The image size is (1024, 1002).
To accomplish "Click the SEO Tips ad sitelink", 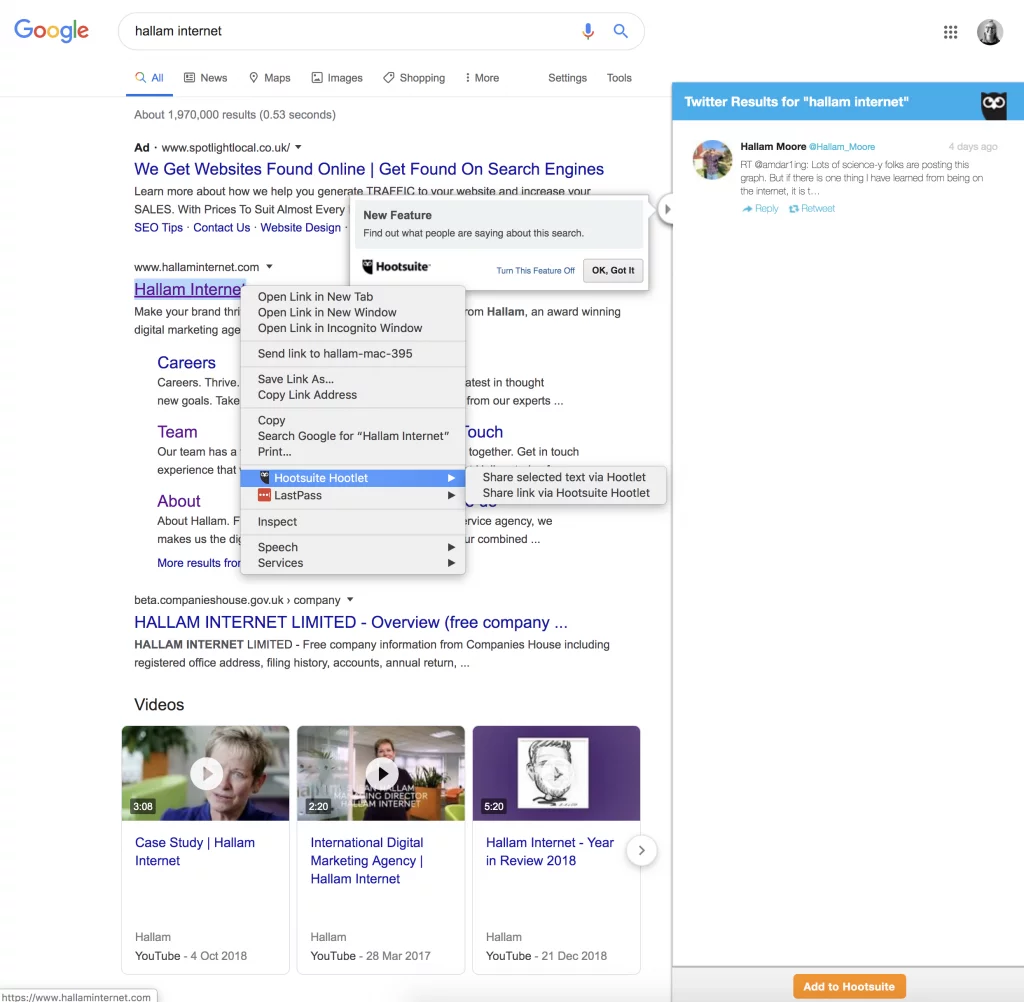I will 158,227.
